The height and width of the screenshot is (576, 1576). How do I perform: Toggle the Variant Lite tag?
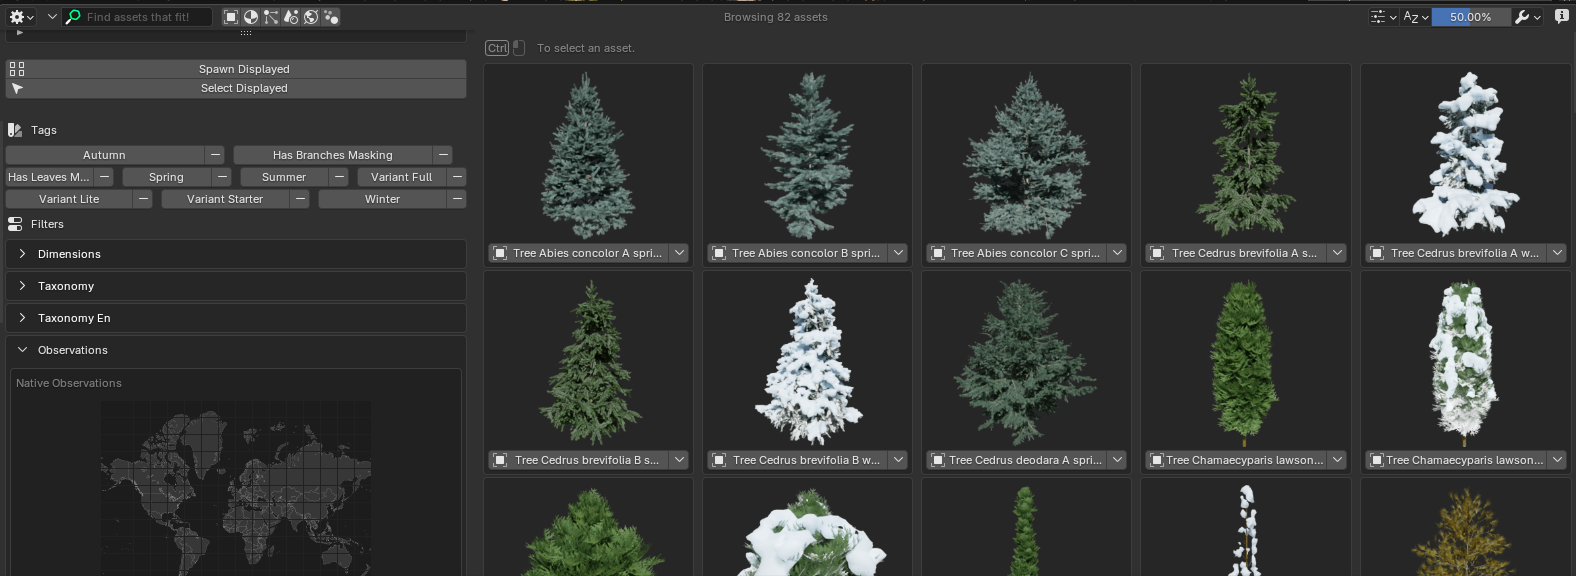point(69,199)
